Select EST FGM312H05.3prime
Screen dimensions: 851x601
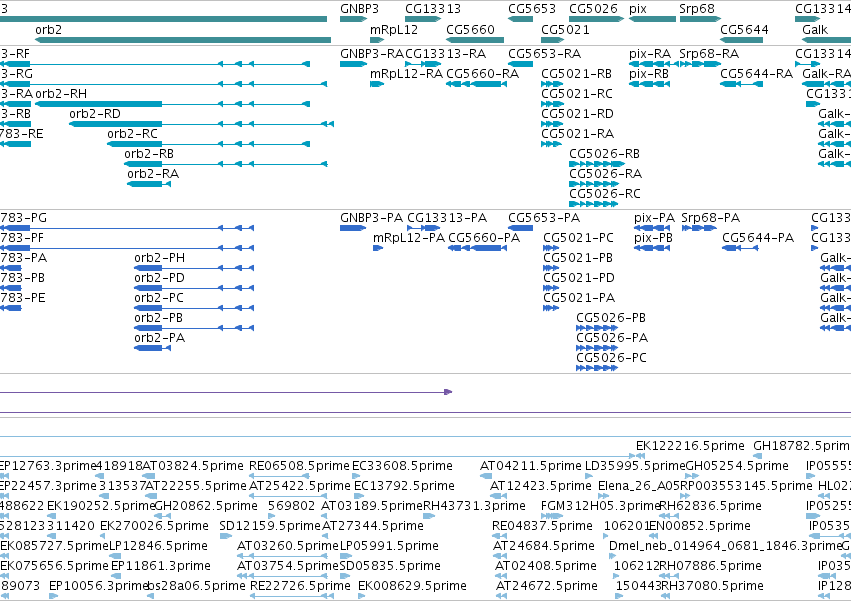[600, 507]
